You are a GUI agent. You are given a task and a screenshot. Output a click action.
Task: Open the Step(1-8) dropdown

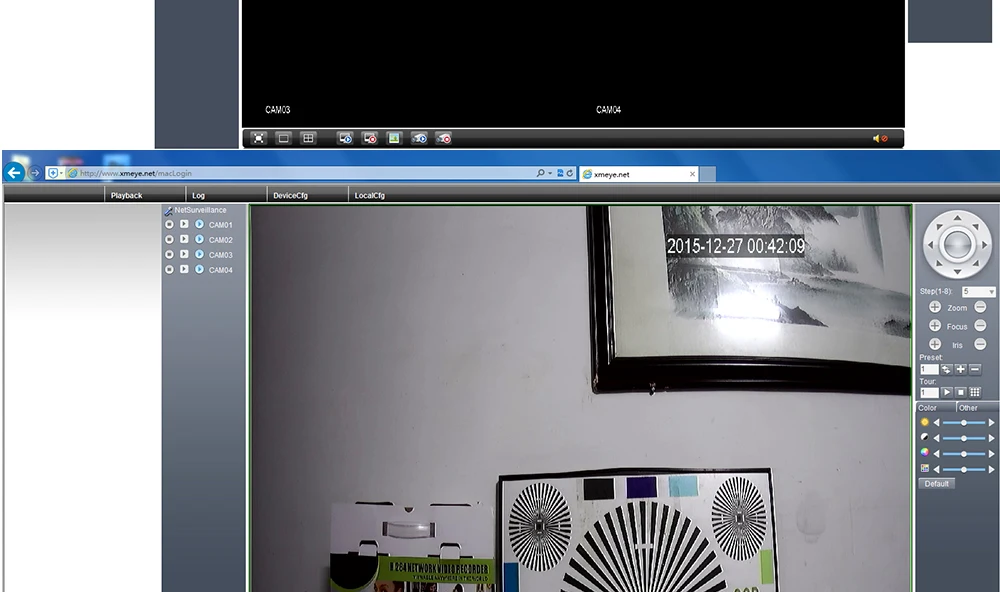(x=978, y=292)
